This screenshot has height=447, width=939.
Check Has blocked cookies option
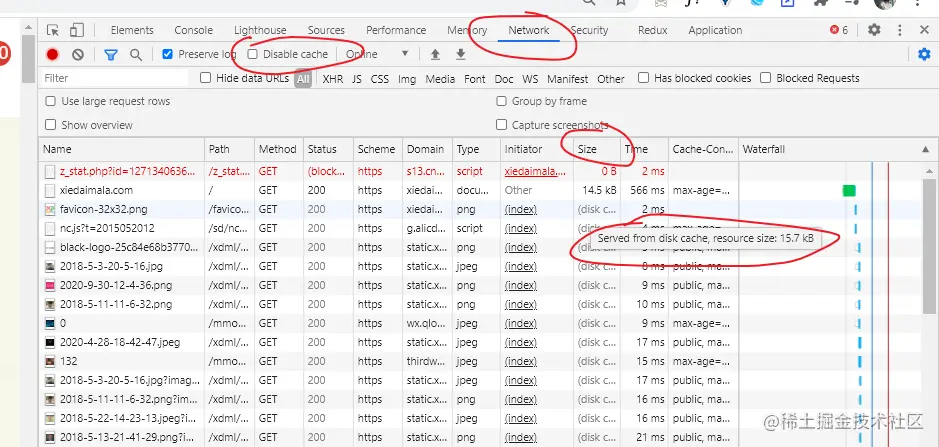pyautogui.click(x=643, y=78)
